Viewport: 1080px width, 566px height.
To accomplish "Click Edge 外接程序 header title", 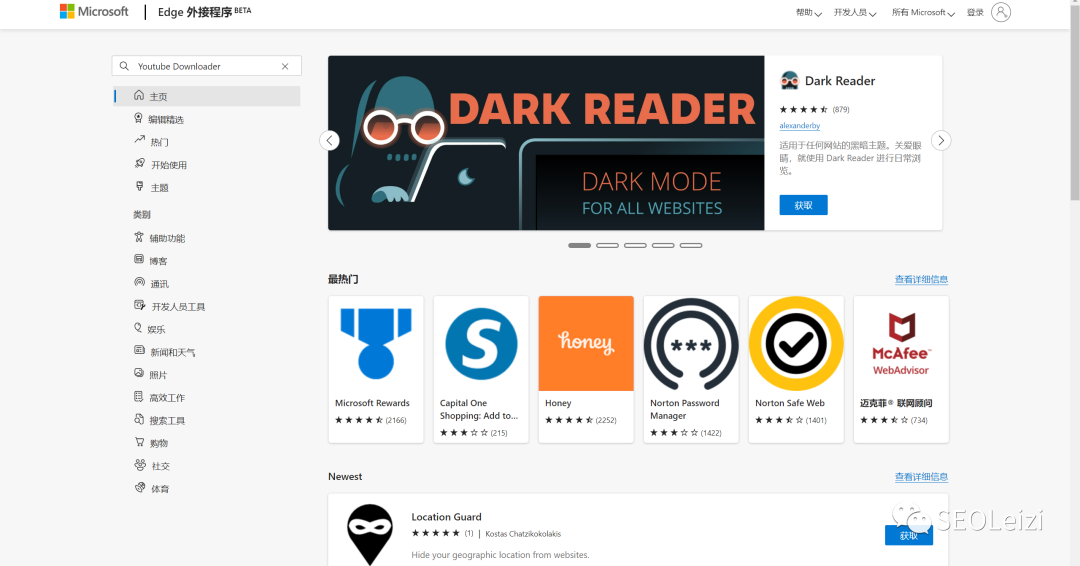I will pyautogui.click(x=204, y=12).
